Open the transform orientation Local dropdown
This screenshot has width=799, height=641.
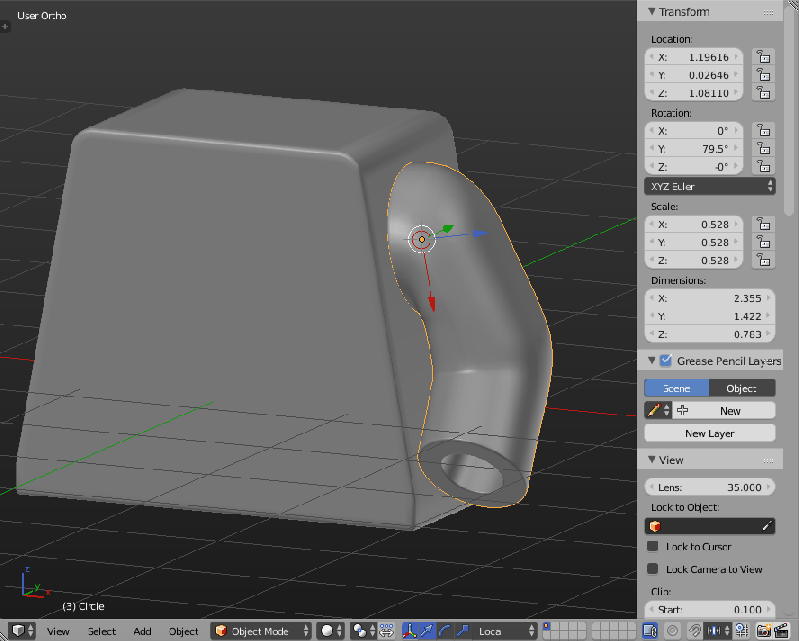(505, 631)
